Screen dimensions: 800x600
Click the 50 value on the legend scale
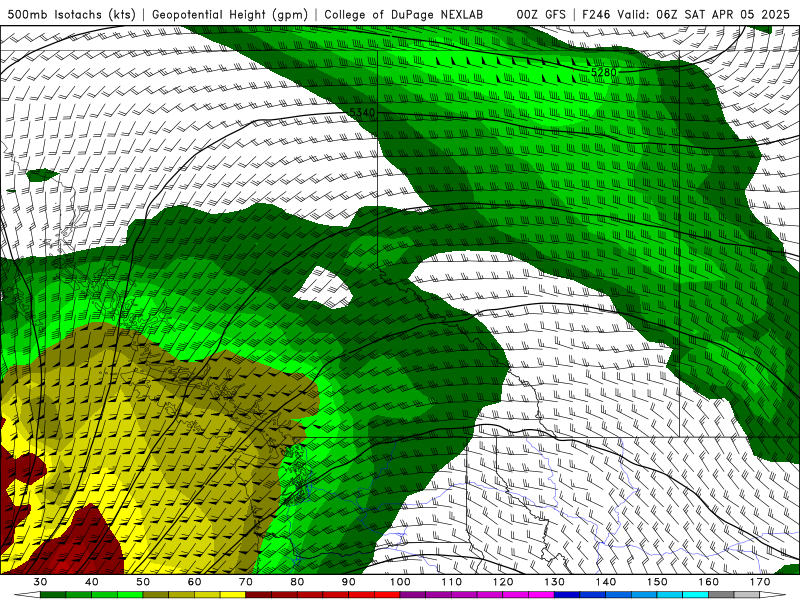coord(143,582)
